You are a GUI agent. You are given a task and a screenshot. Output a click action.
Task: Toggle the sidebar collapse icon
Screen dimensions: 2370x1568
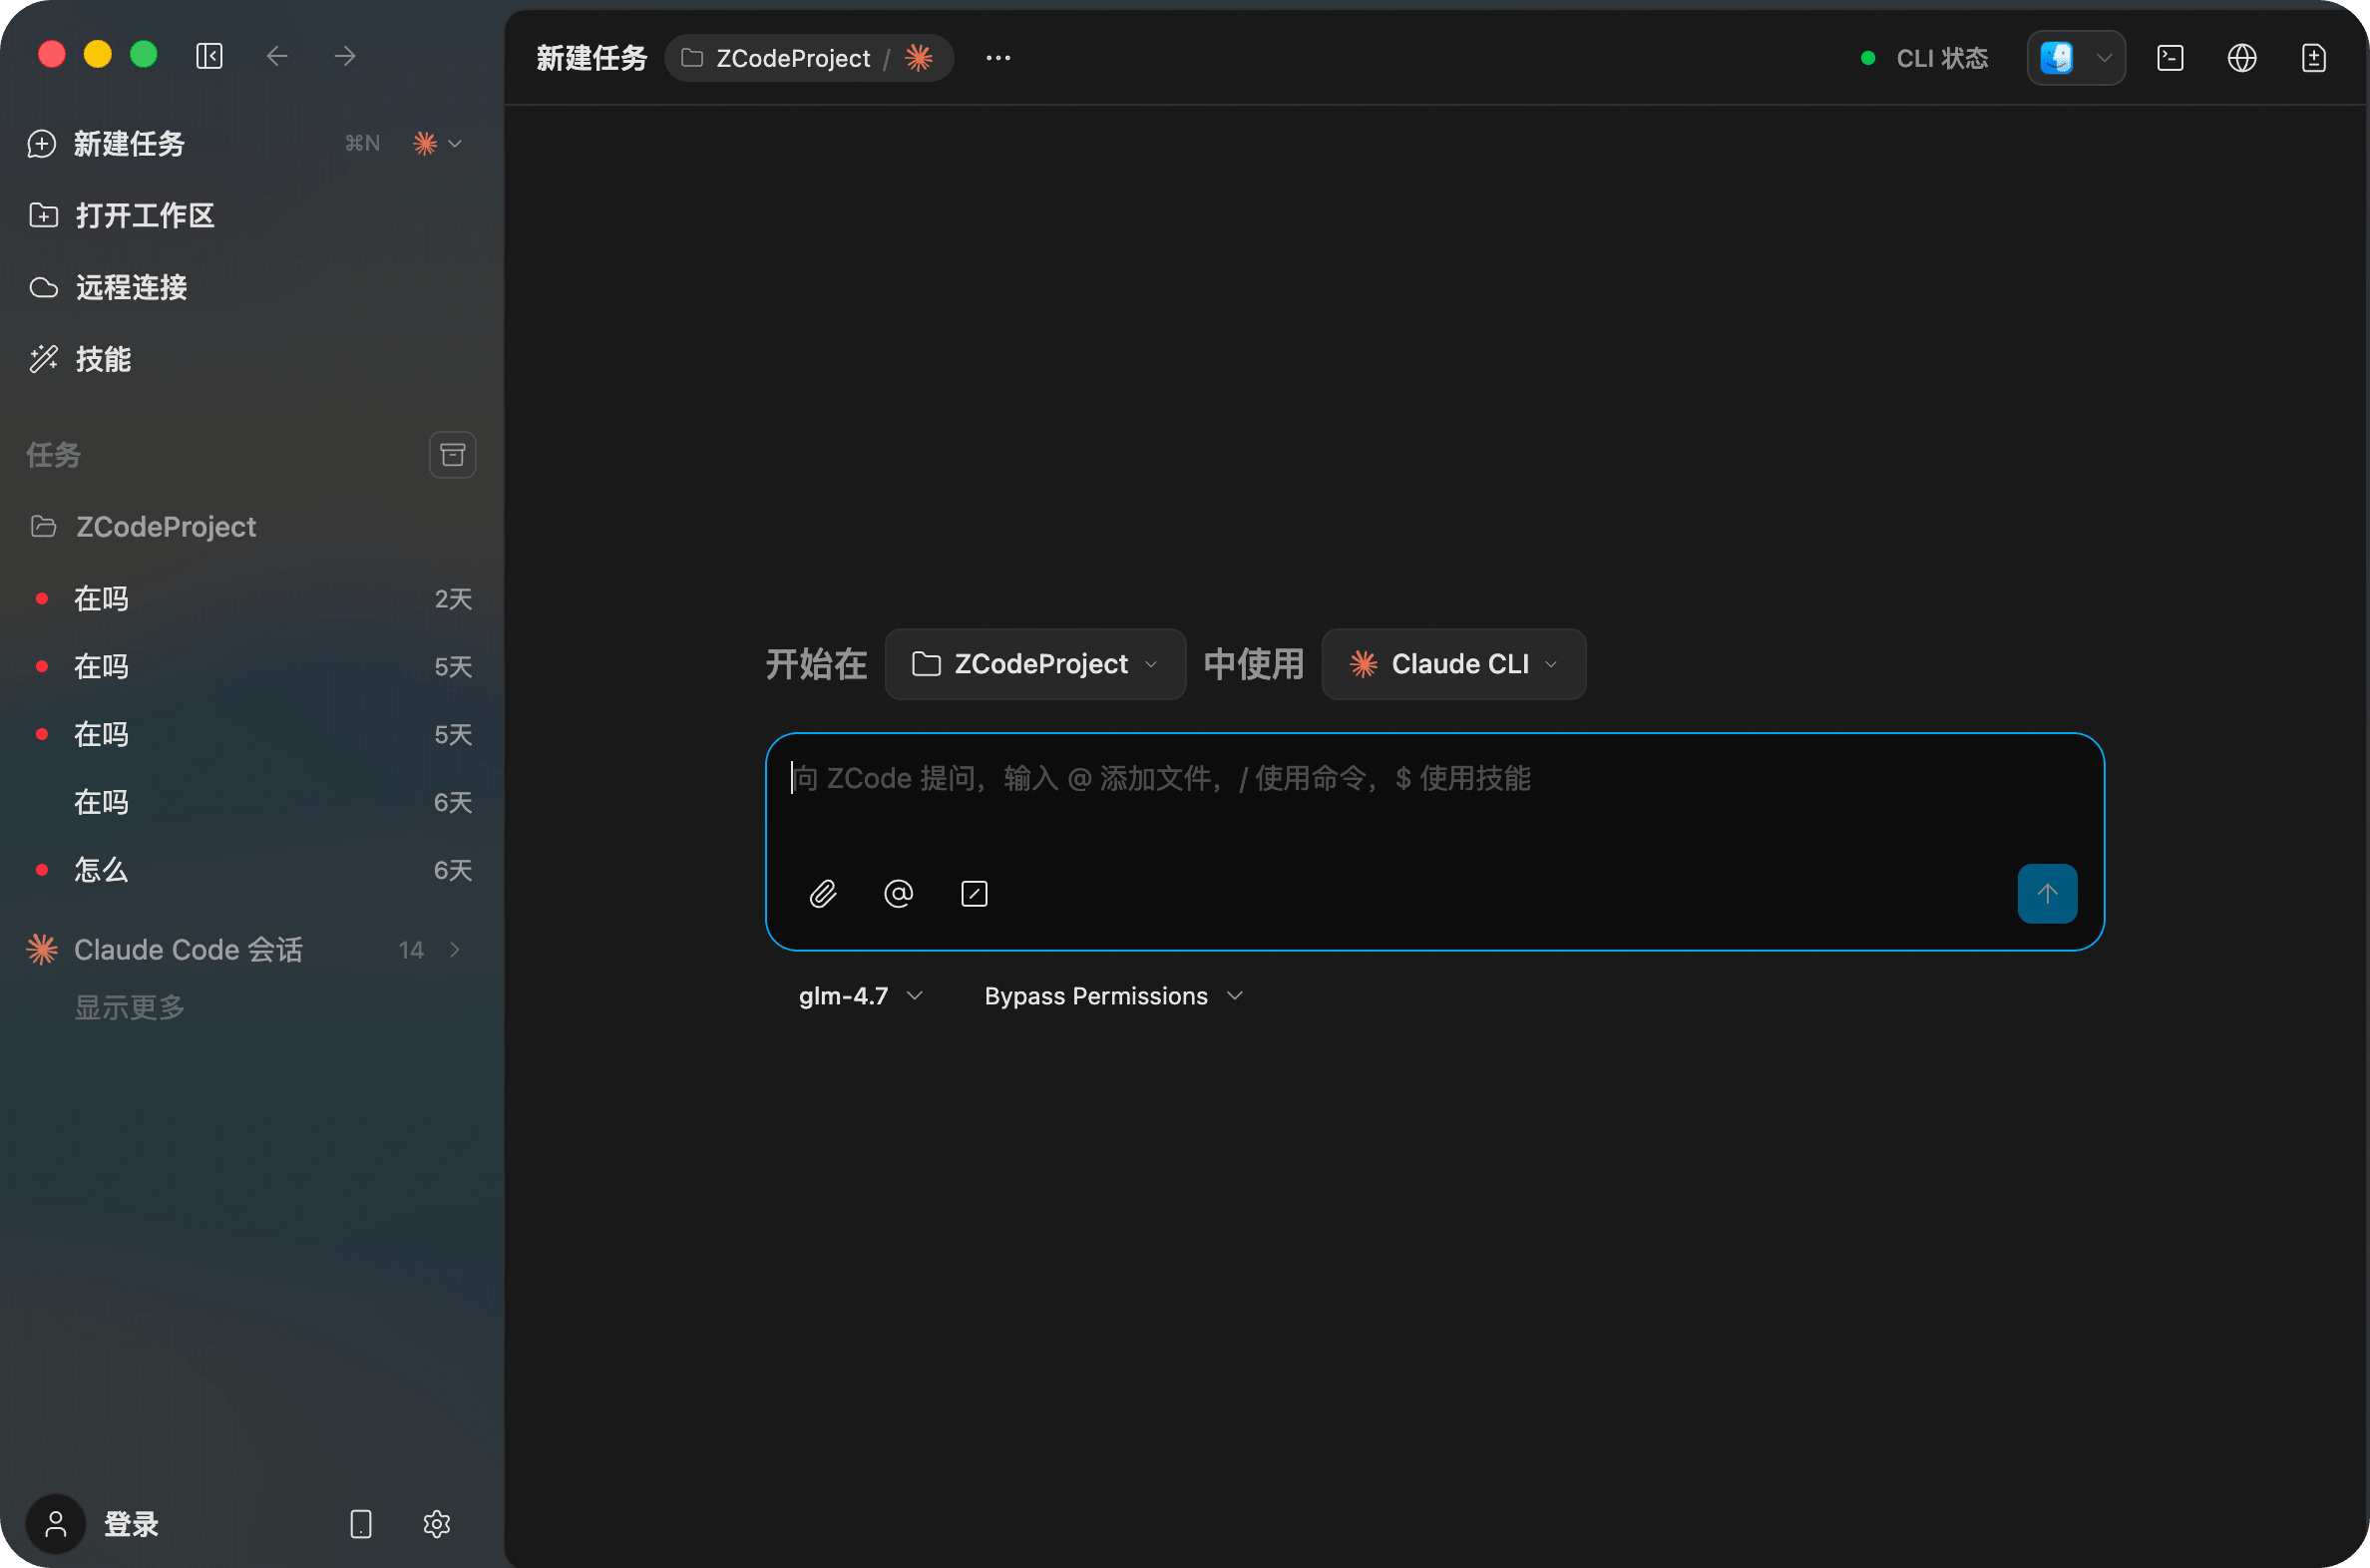209,56
